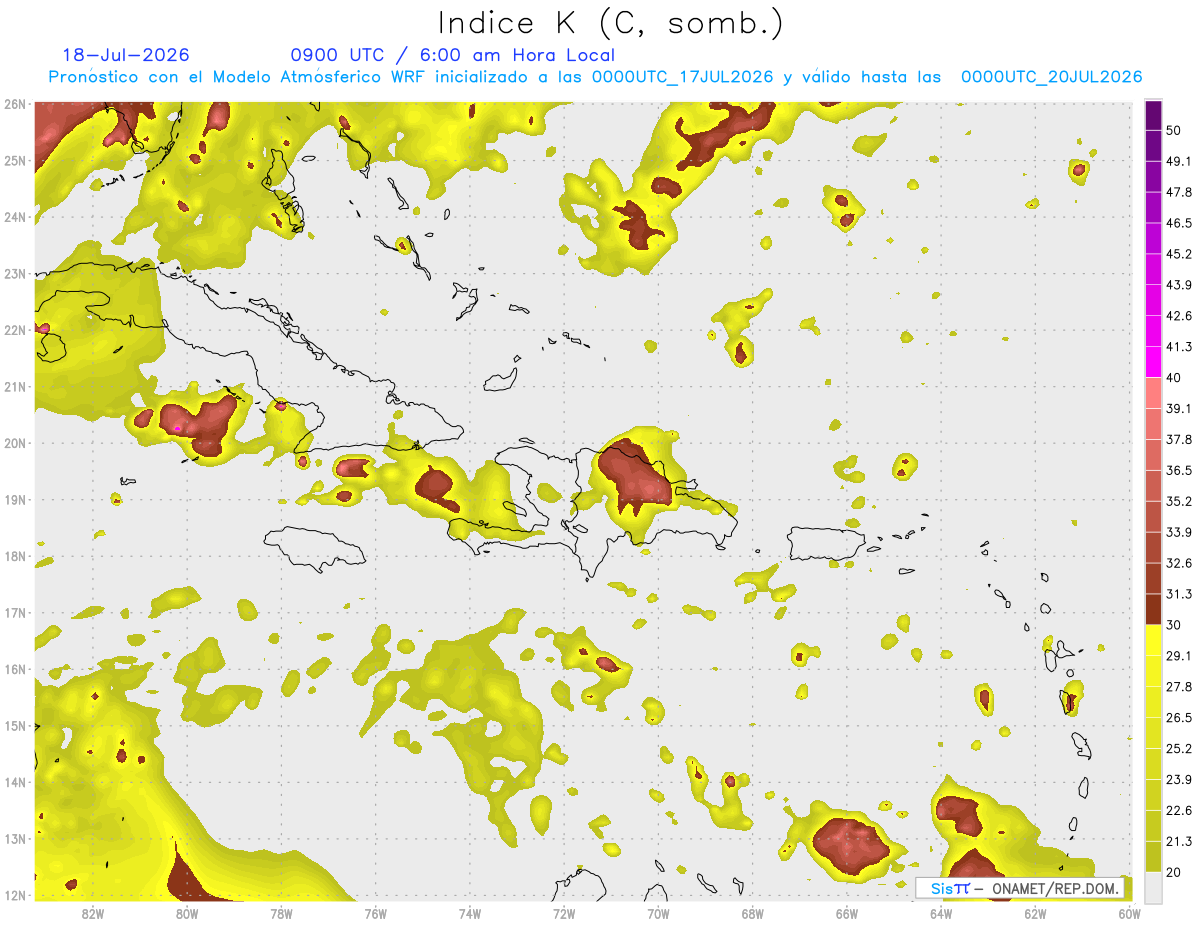The height and width of the screenshot is (927, 1200).
Task: Click legend value 26.5
Action: point(1178,717)
